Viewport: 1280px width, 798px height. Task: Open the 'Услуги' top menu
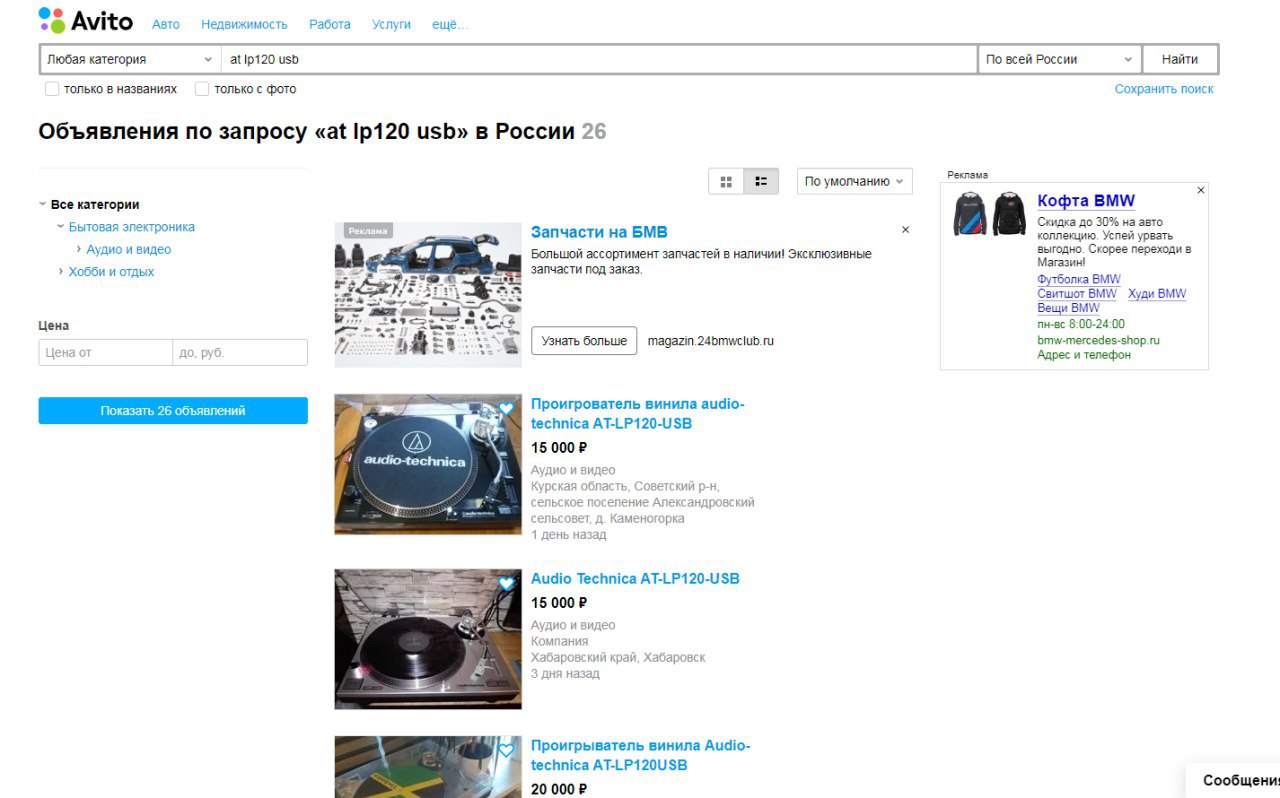click(391, 24)
